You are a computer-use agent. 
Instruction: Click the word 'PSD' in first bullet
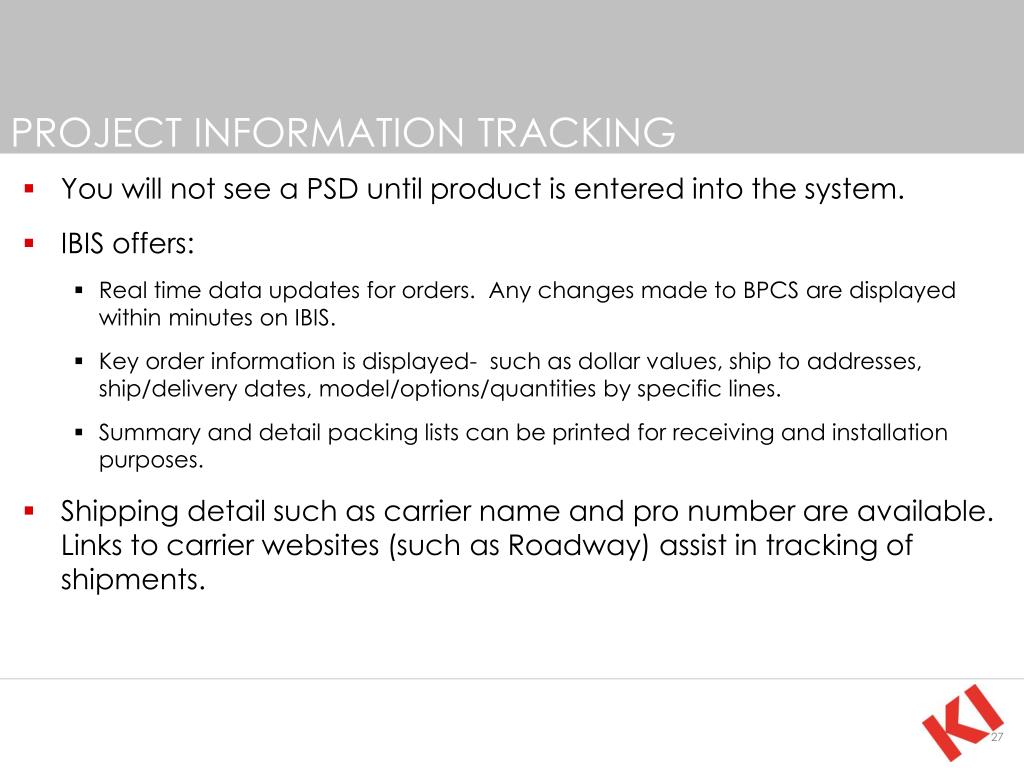coord(332,189)
